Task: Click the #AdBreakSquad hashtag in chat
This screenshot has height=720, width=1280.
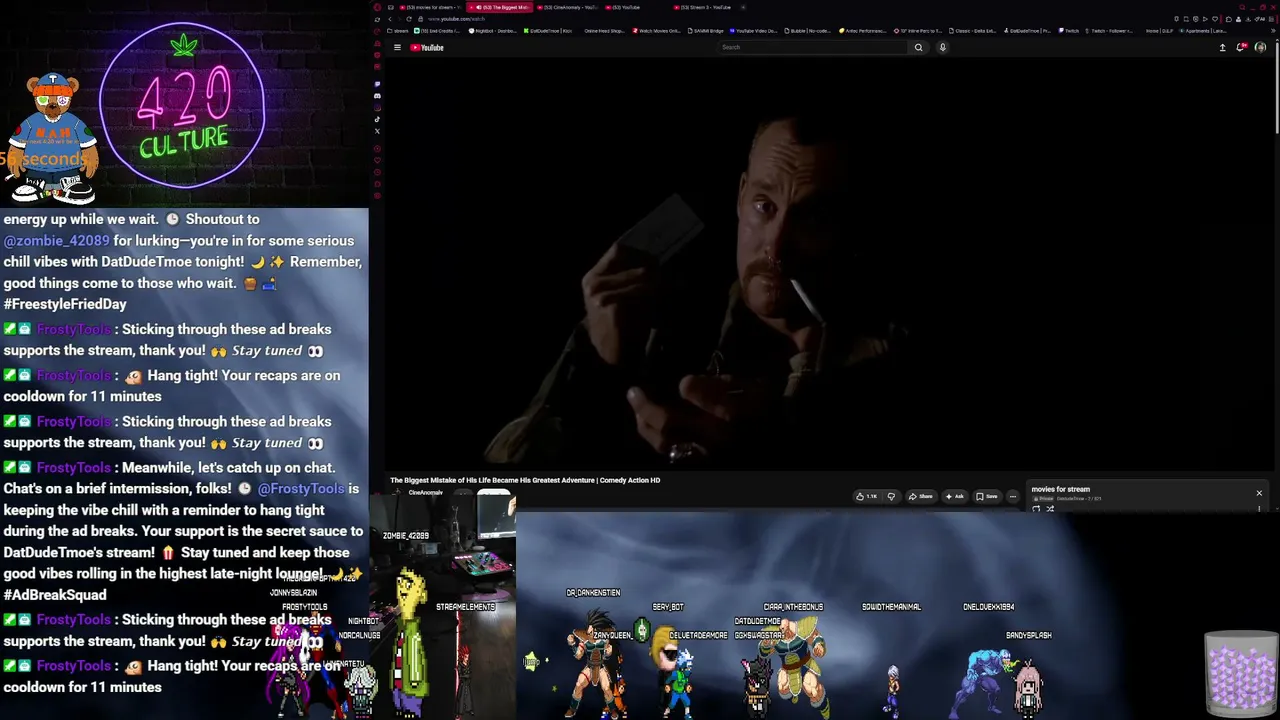Action: coord(55,595)
